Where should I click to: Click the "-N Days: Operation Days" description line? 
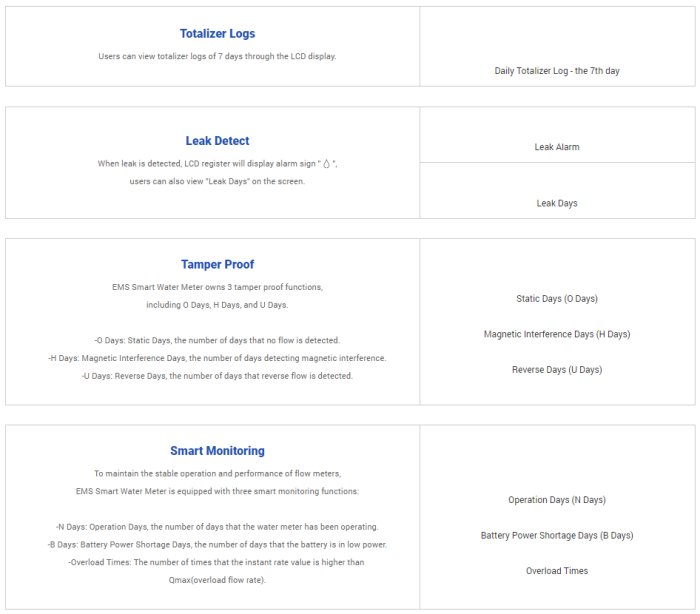[x=217, y=526]
